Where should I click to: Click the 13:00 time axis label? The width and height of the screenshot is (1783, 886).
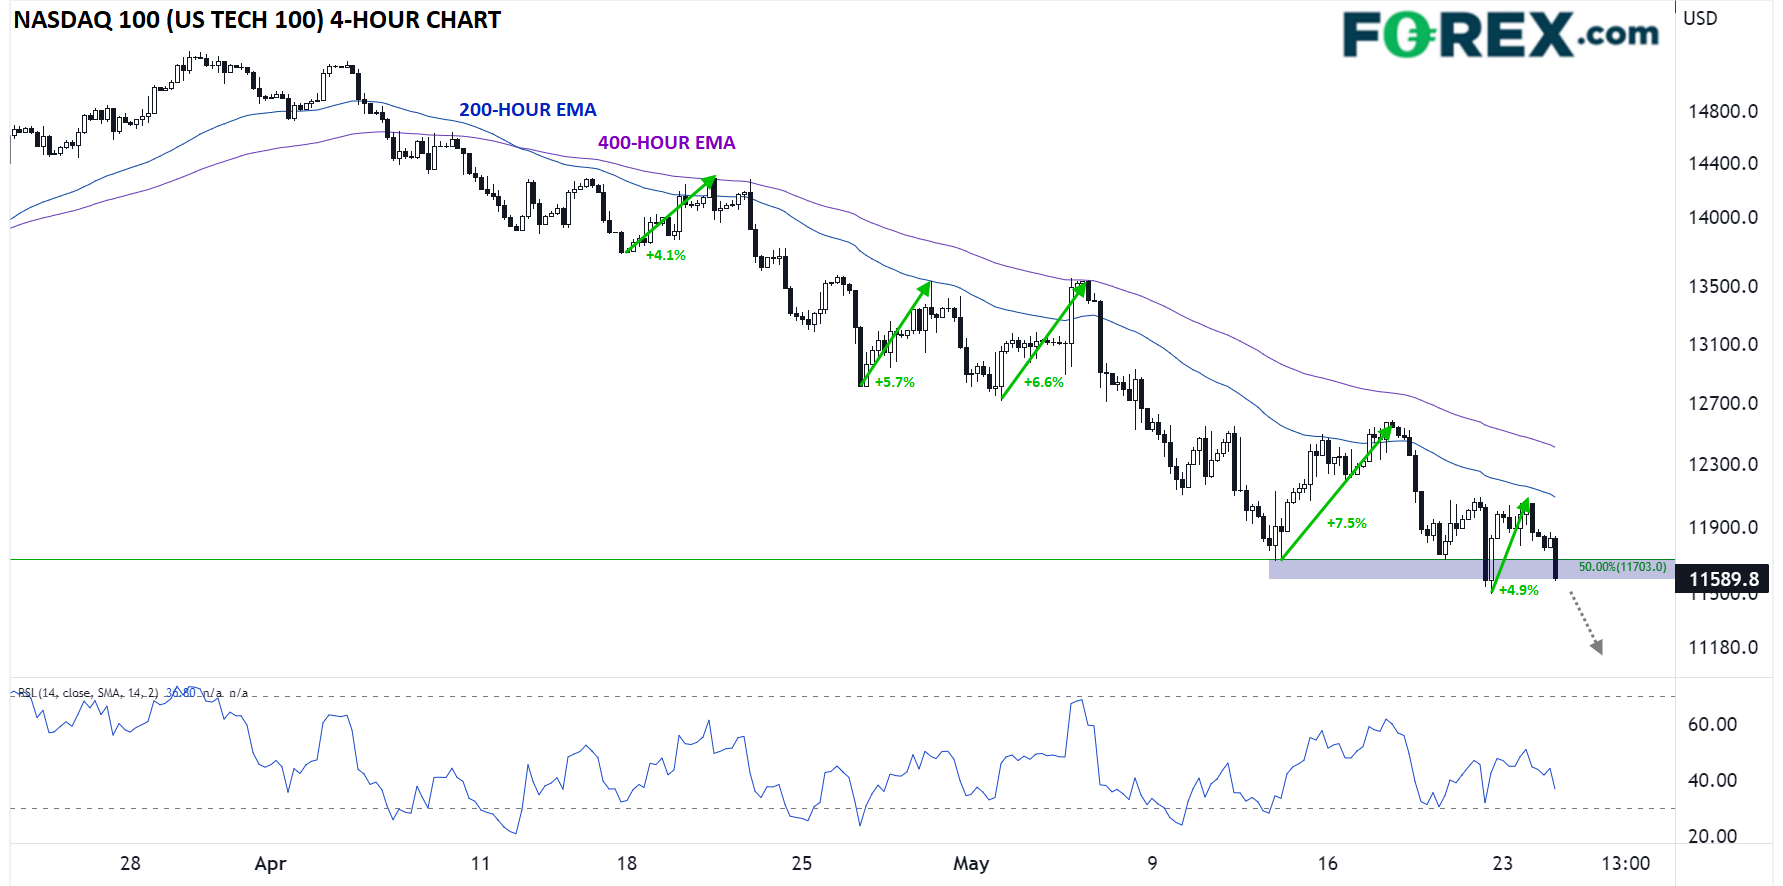[x=1625, y=864]
